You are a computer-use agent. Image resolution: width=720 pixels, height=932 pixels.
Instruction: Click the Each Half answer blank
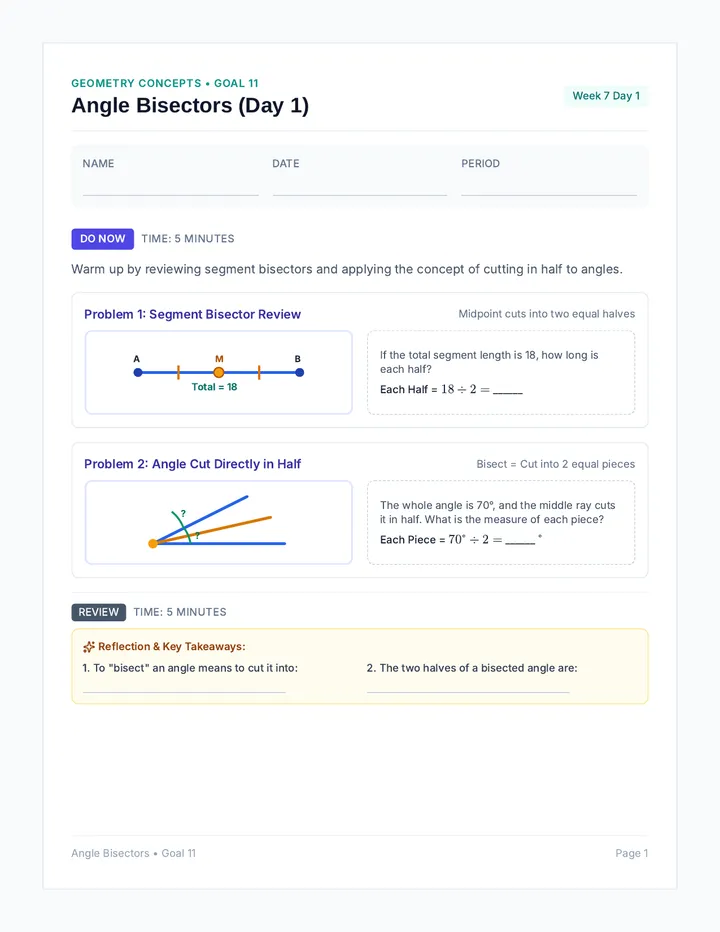coord(508,393)
